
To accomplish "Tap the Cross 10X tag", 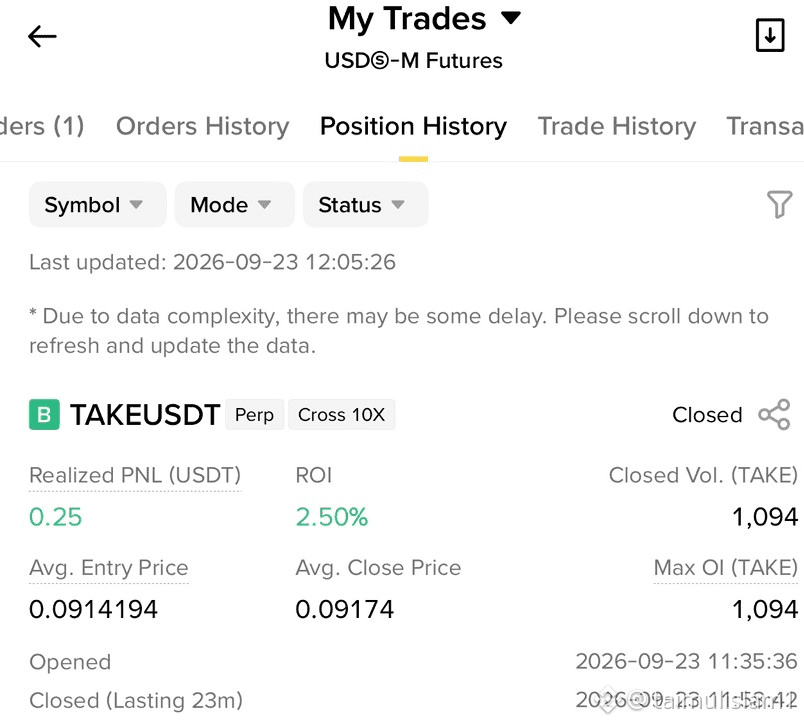I will (x=341, y=414).
